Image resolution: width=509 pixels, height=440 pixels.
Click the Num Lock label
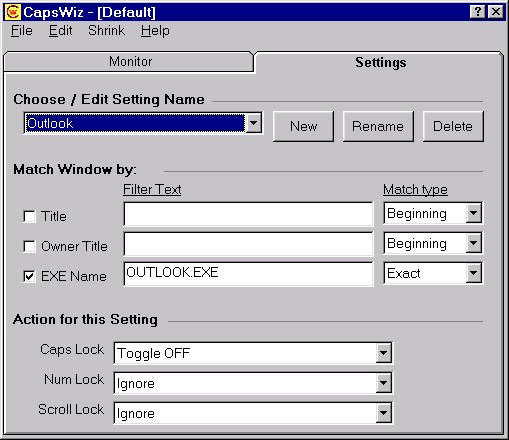click(x=74, y=379)
